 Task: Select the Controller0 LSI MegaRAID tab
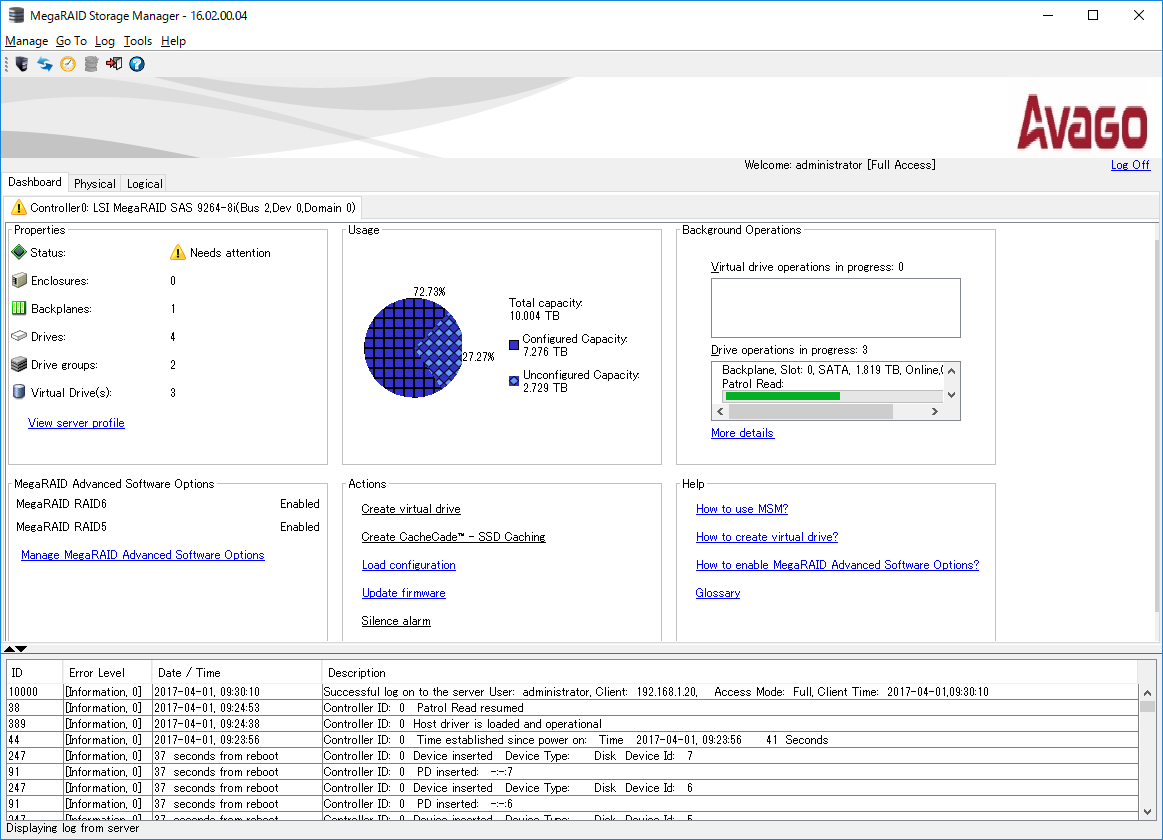pyautogui.click(x=183, y=208)
